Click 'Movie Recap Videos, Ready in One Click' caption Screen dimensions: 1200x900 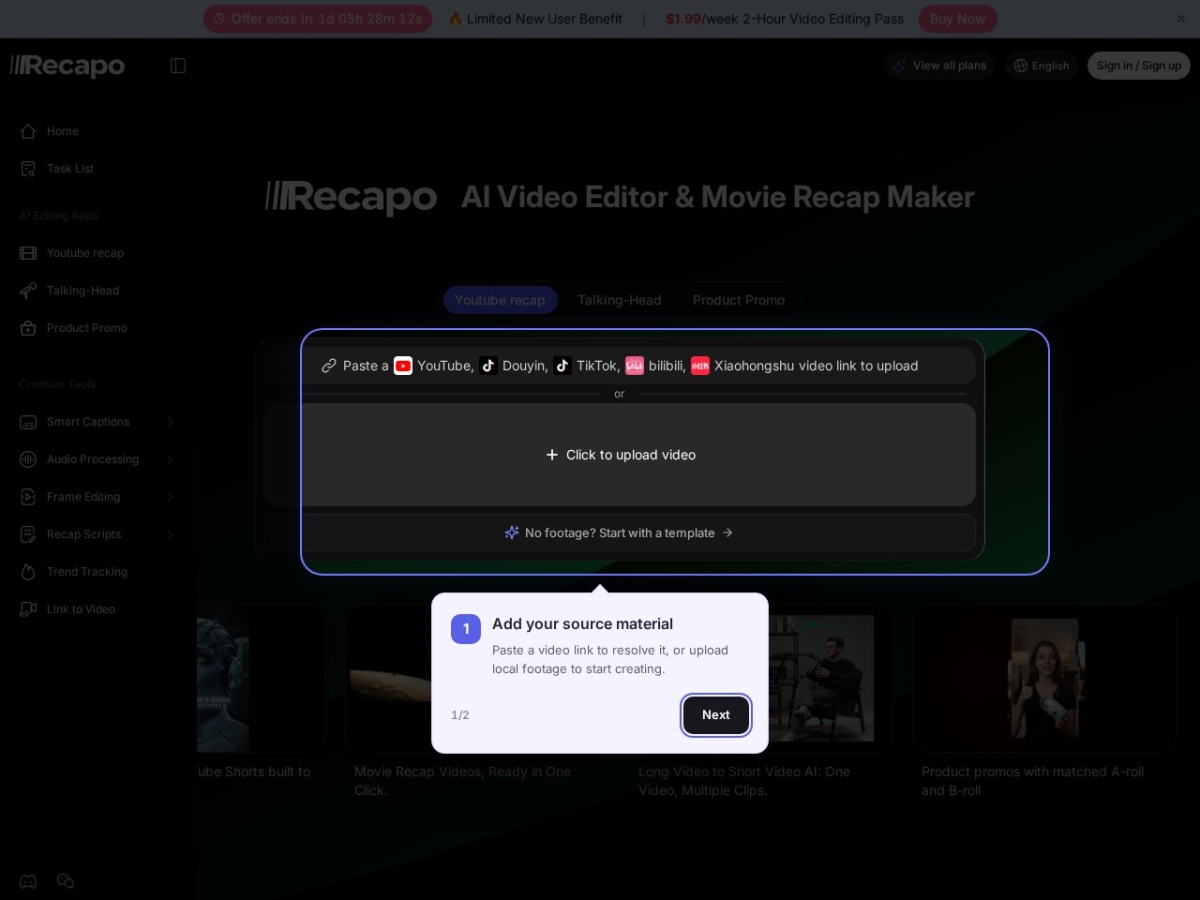click(462, 781)
